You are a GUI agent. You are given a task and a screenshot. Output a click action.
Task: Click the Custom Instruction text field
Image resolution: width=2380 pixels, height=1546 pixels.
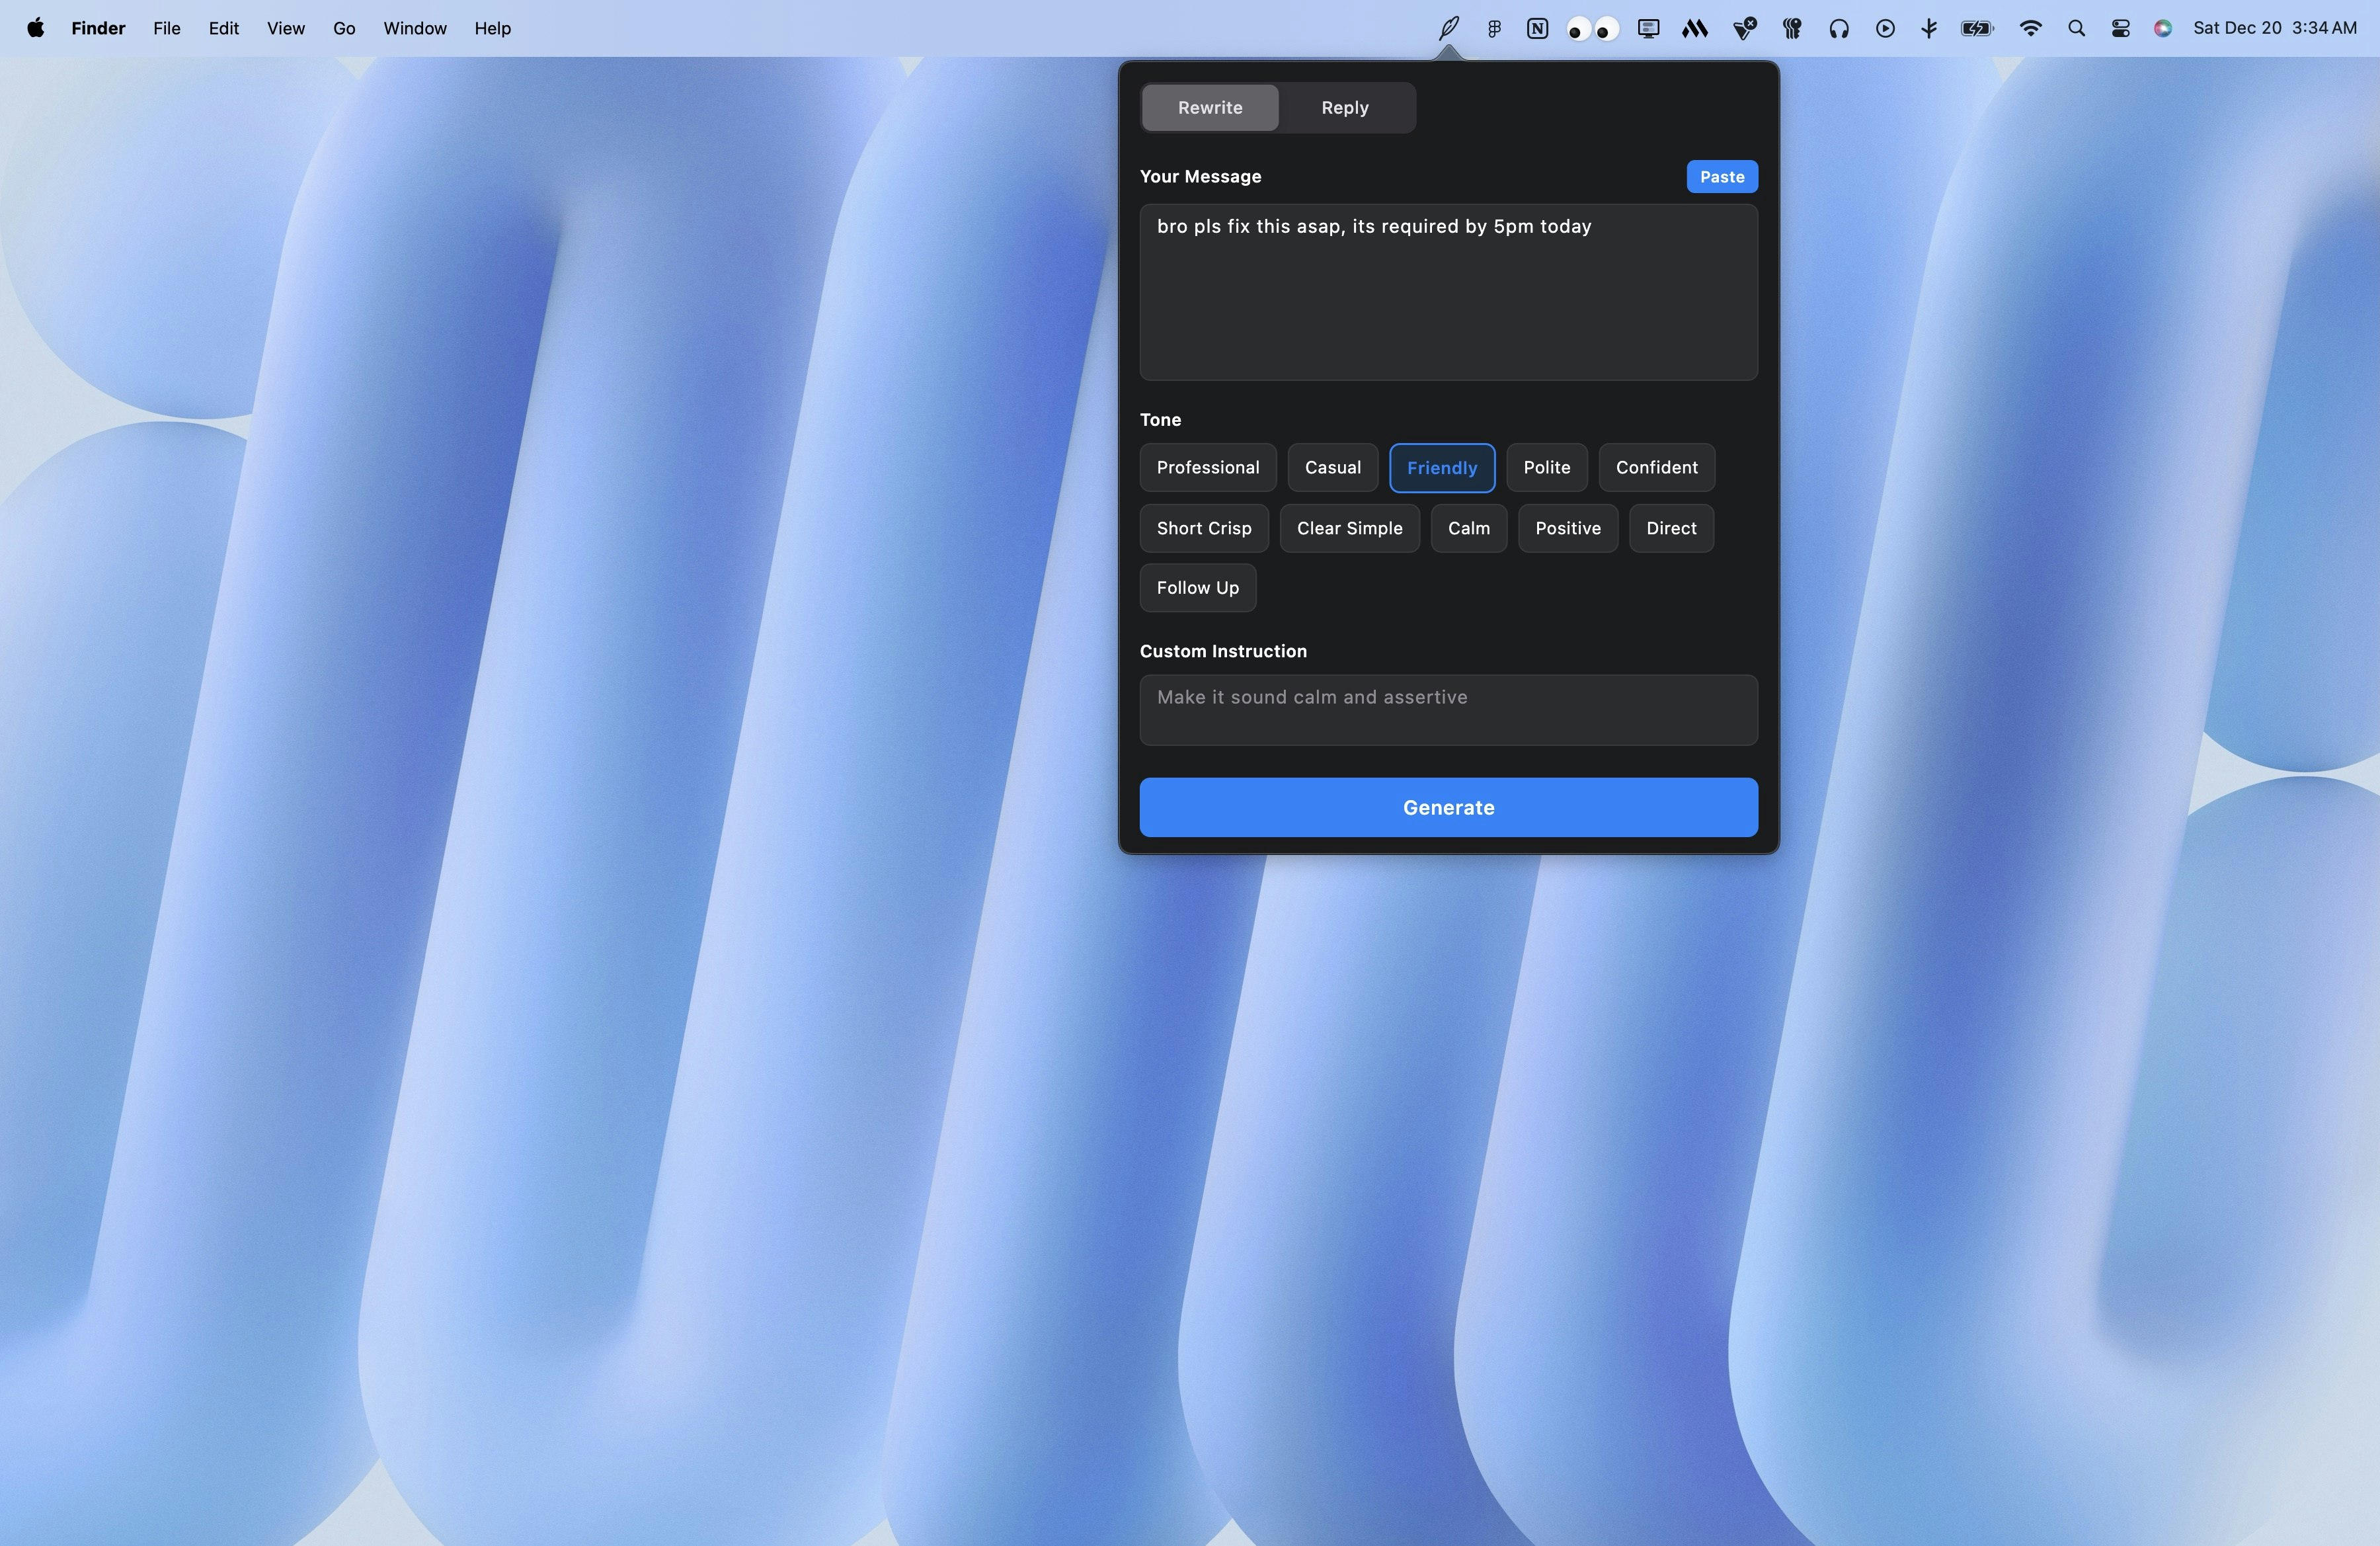click(1448, 709)
